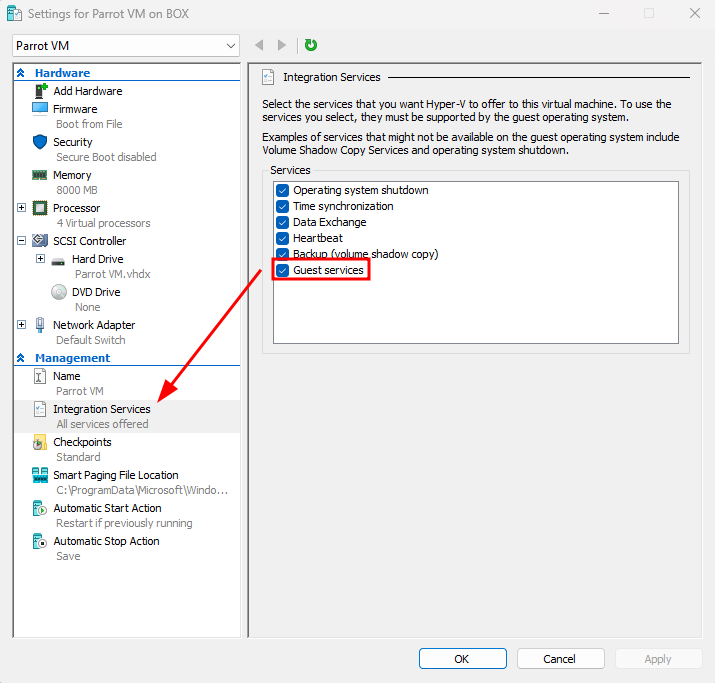Minimize the Settings window
This screenshot has width=715, height=683.
(604, 13)
